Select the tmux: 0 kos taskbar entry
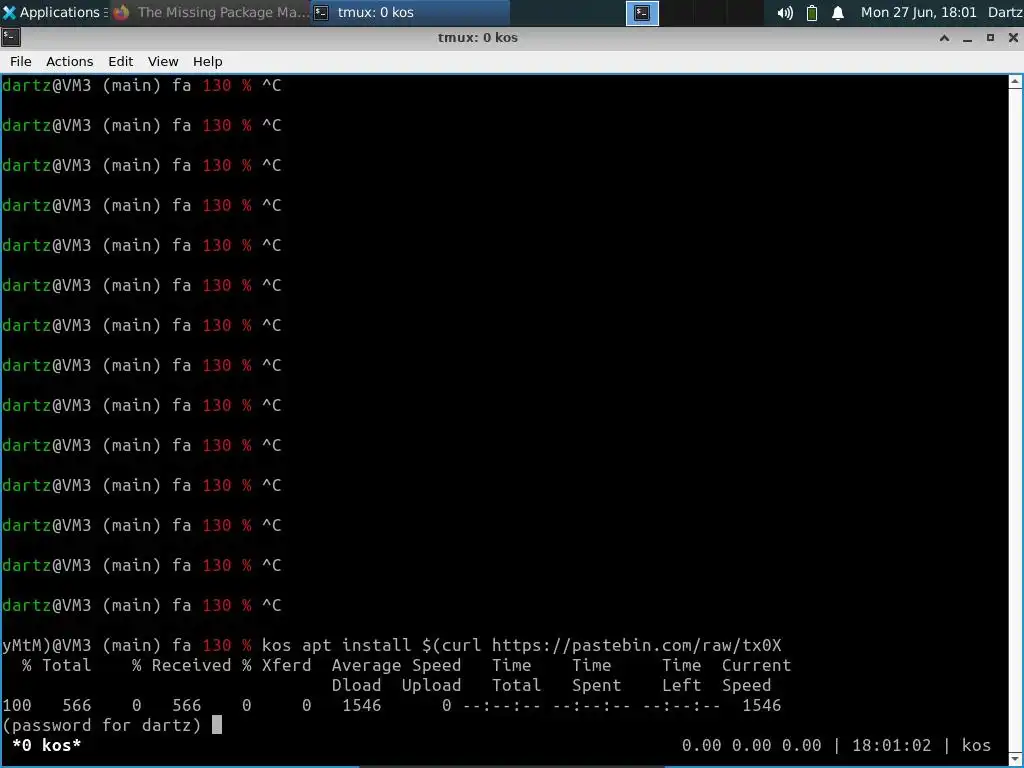Screen dimensions: 1024x768 410,12
